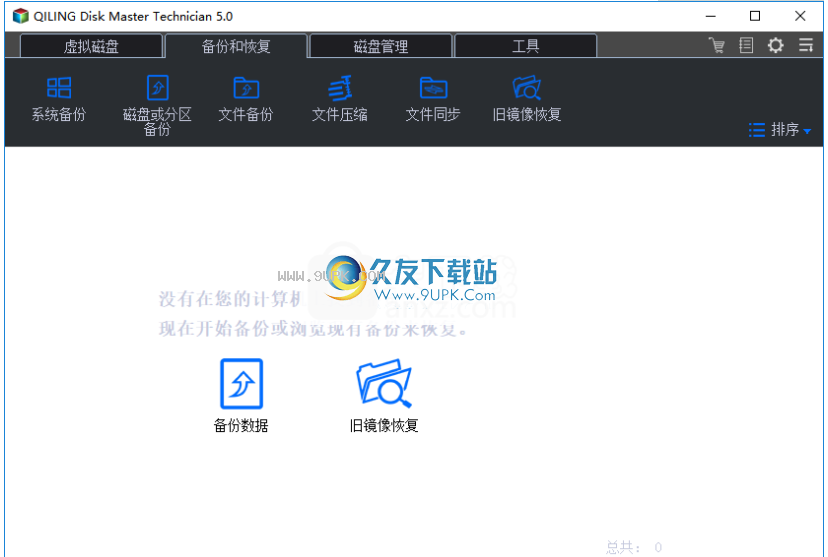Open the shopping cart purchase icon

click(x=717, y=45)
